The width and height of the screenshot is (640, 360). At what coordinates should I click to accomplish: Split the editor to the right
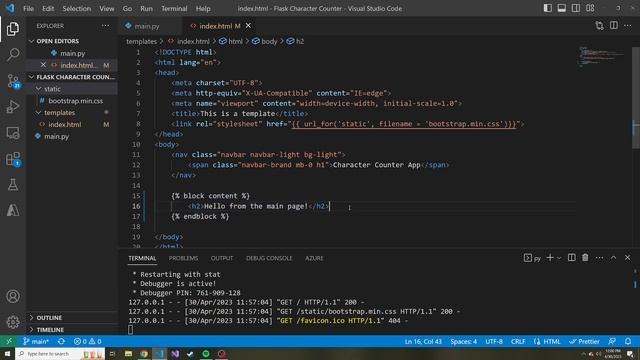pyautogui.click(x=613, y=26)
